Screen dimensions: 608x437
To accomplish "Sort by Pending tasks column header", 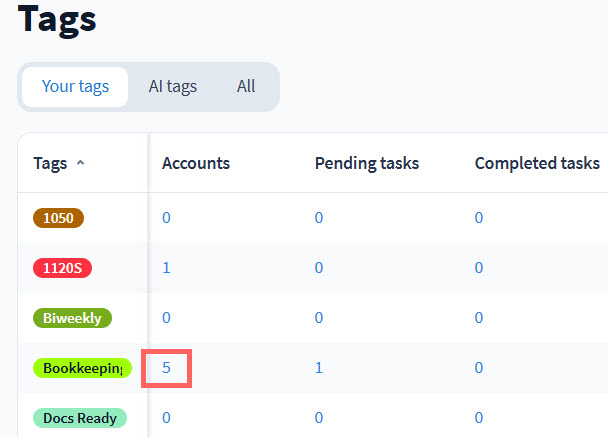I will pos(366,163).
